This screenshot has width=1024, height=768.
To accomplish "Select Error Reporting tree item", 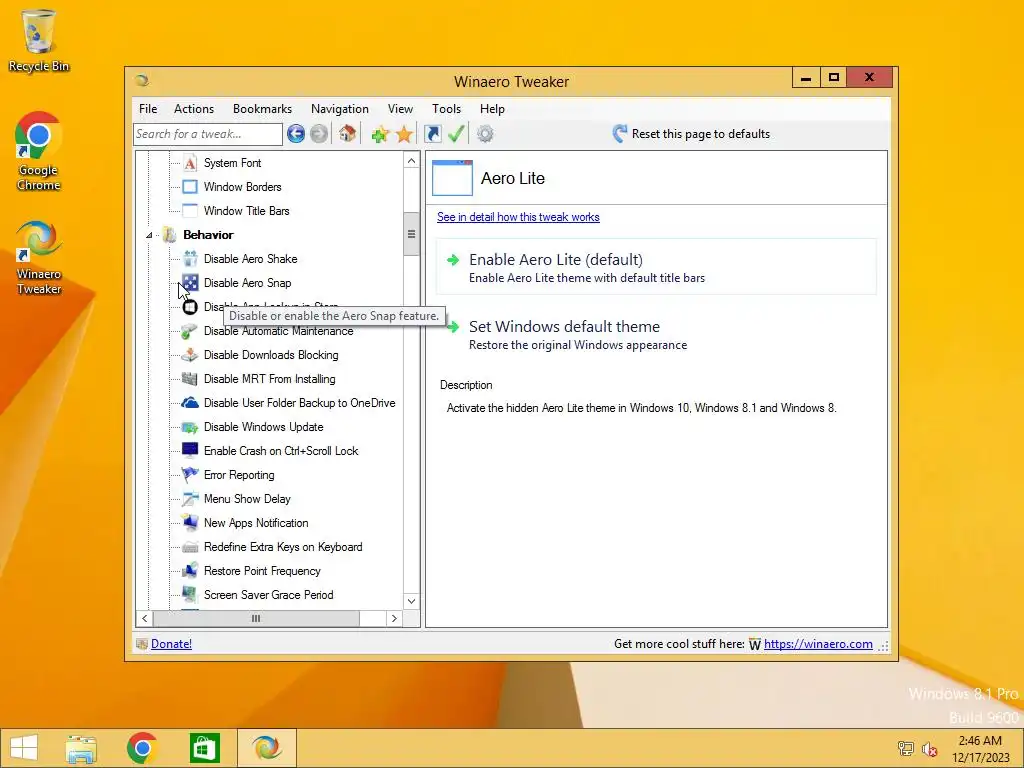I will [239, 475].
